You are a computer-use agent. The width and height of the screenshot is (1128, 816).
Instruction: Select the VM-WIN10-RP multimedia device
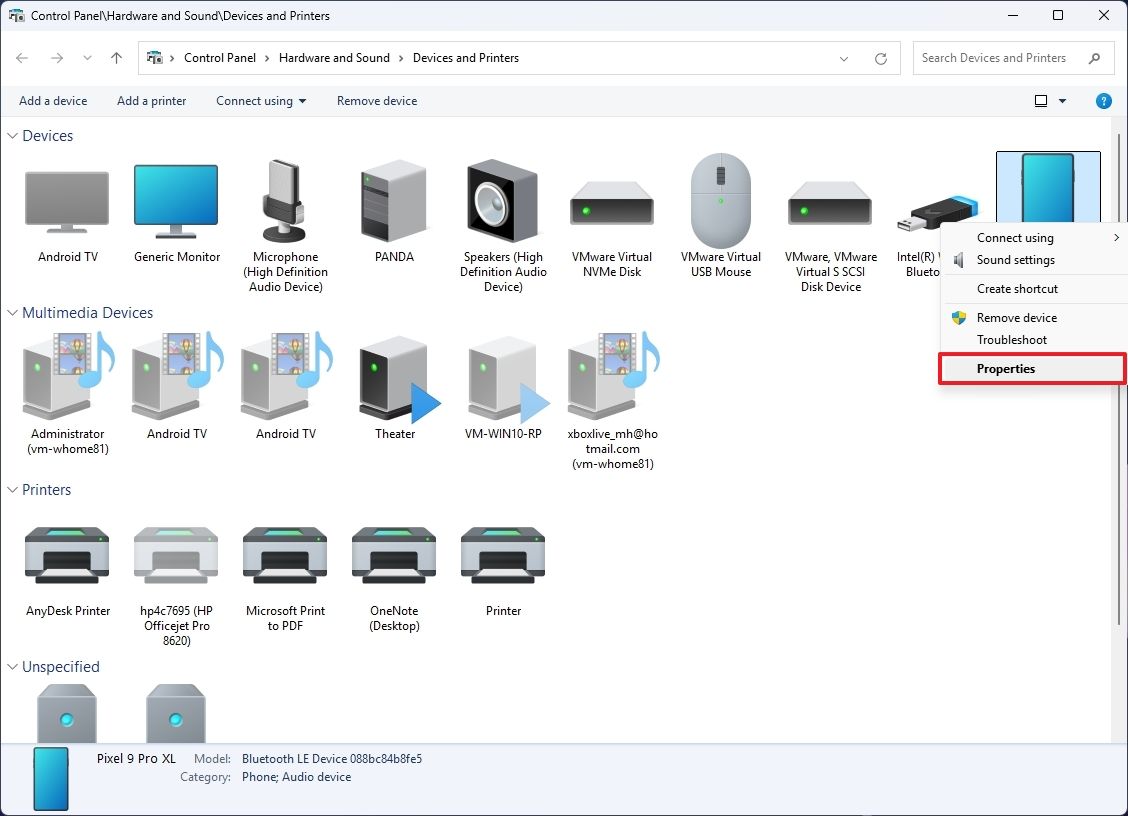(x=502, y=380)
